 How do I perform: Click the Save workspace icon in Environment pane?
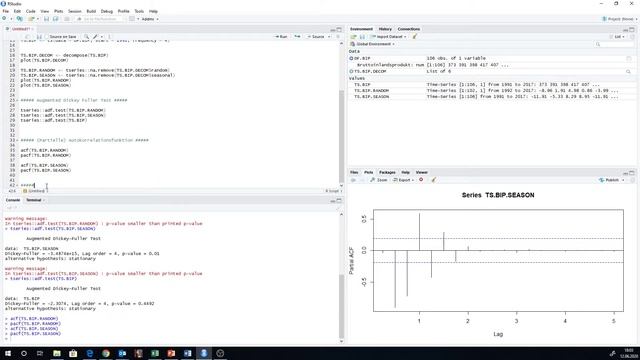[x=362, y=37]
